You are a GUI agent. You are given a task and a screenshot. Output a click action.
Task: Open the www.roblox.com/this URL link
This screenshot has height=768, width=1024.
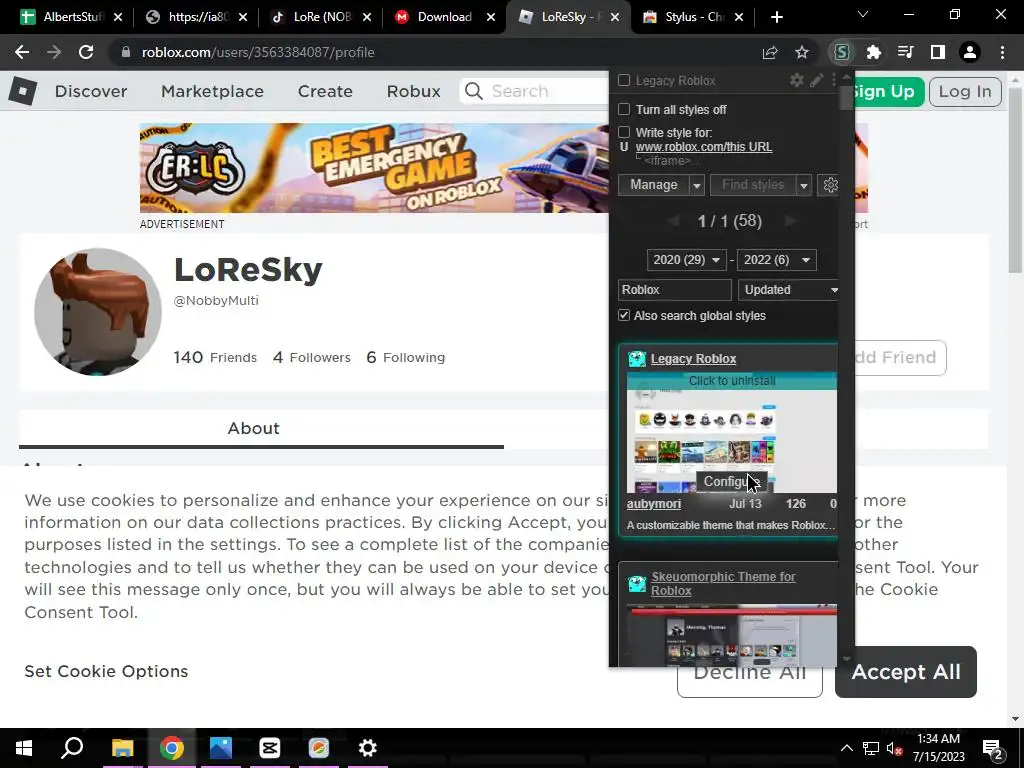tap(704, 147)
